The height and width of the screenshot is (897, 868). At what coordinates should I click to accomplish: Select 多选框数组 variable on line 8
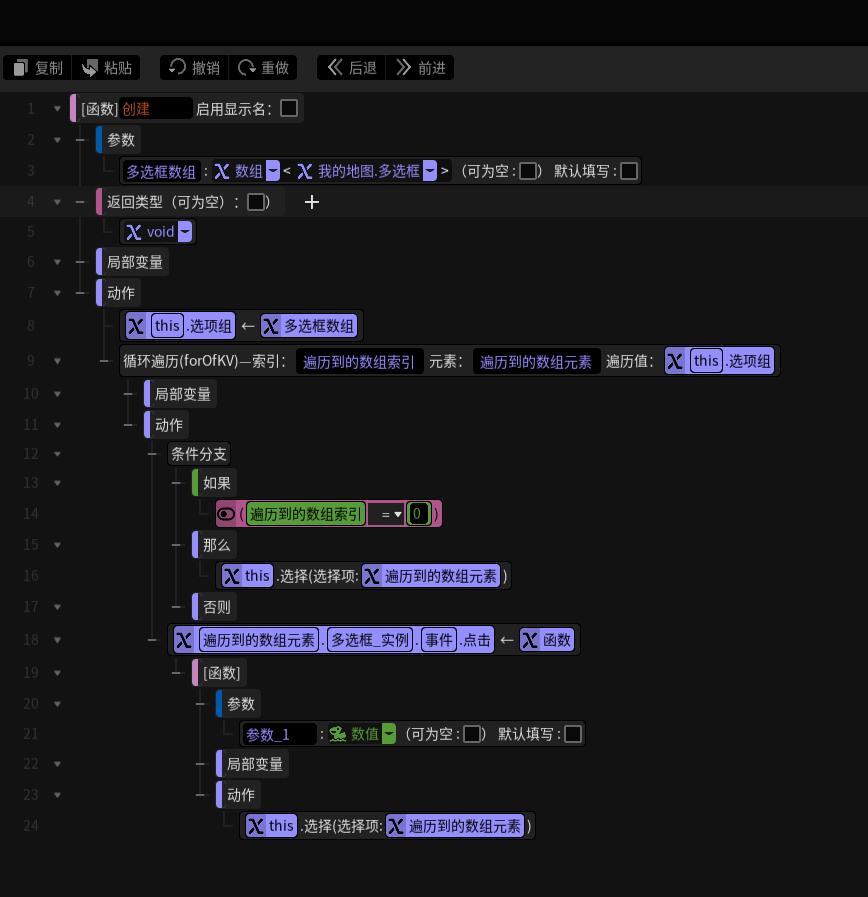click(x=309, y=326)
